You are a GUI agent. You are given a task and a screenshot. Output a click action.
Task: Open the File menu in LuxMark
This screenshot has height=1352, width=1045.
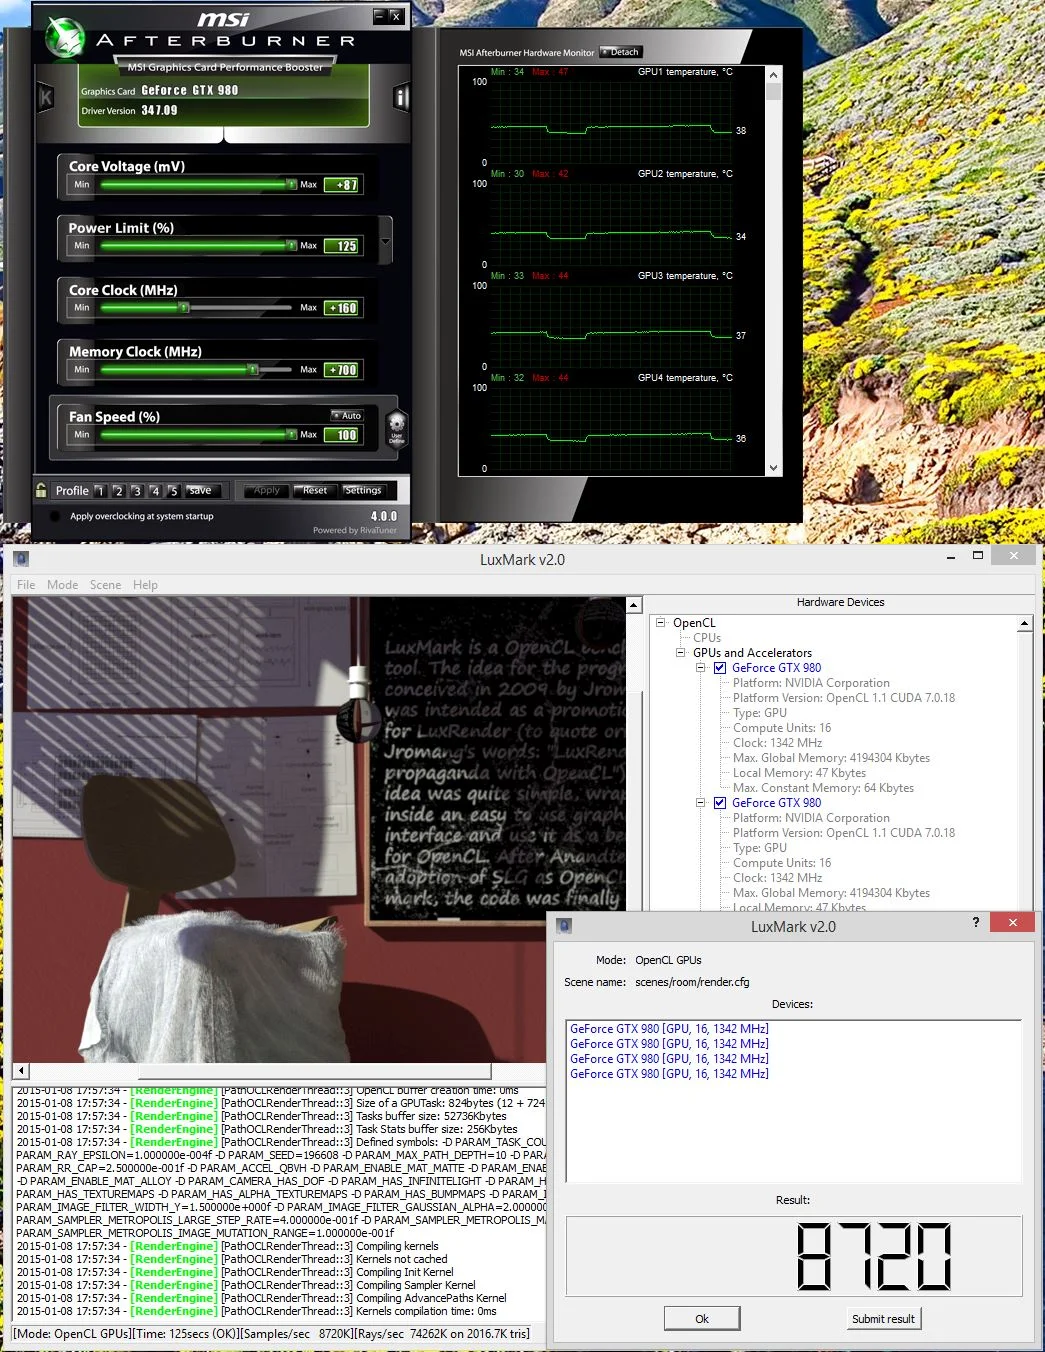26,585
